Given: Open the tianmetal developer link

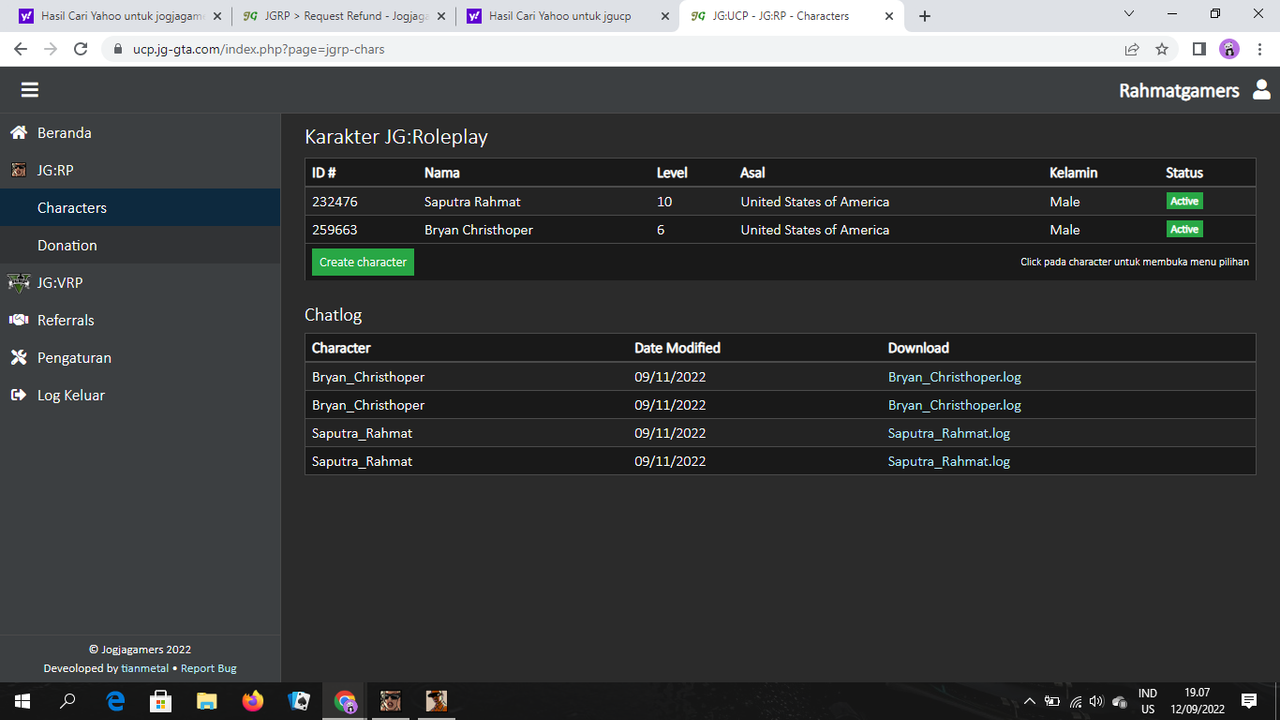Looking at the screenshot, I should point(145,668).
